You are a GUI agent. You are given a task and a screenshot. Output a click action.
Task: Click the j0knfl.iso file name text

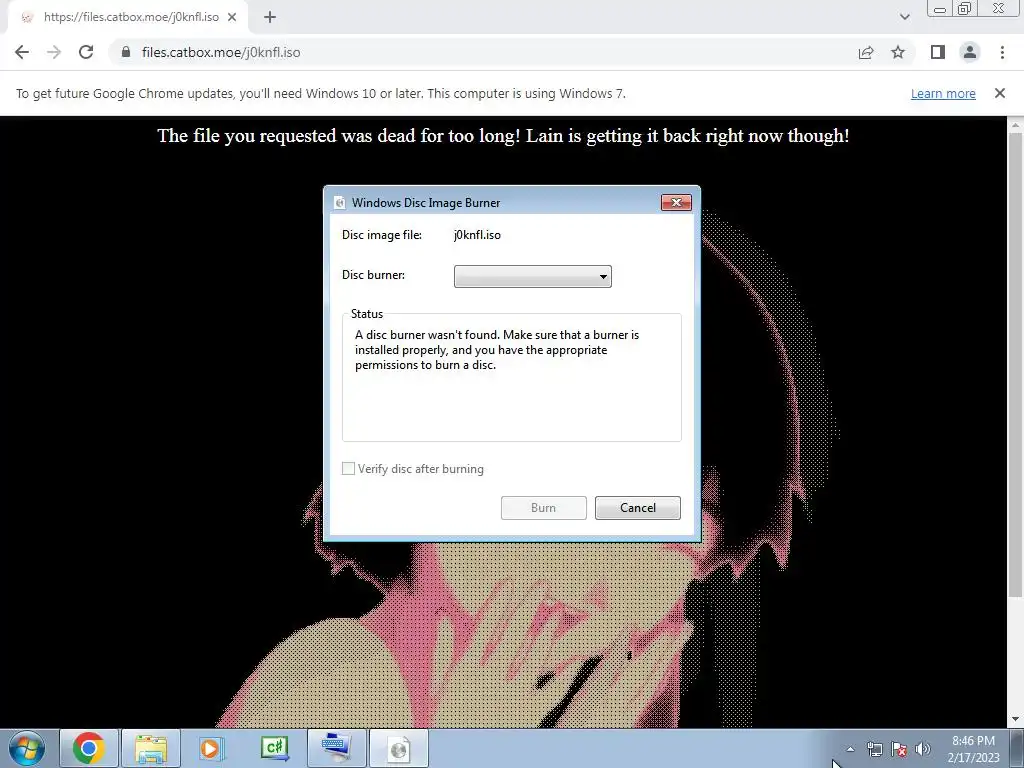point(477,235)
